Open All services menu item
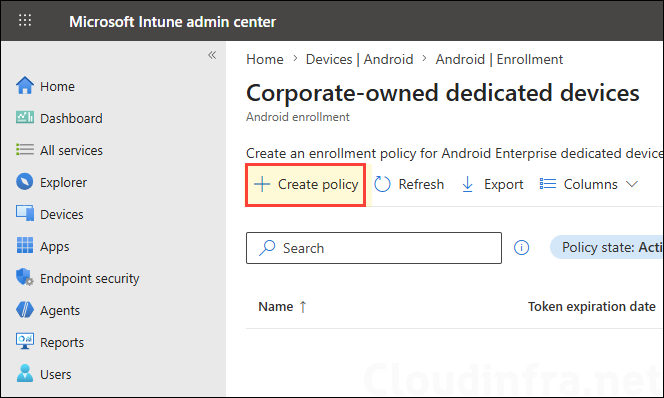664x398 pixels. coord(71,150)
